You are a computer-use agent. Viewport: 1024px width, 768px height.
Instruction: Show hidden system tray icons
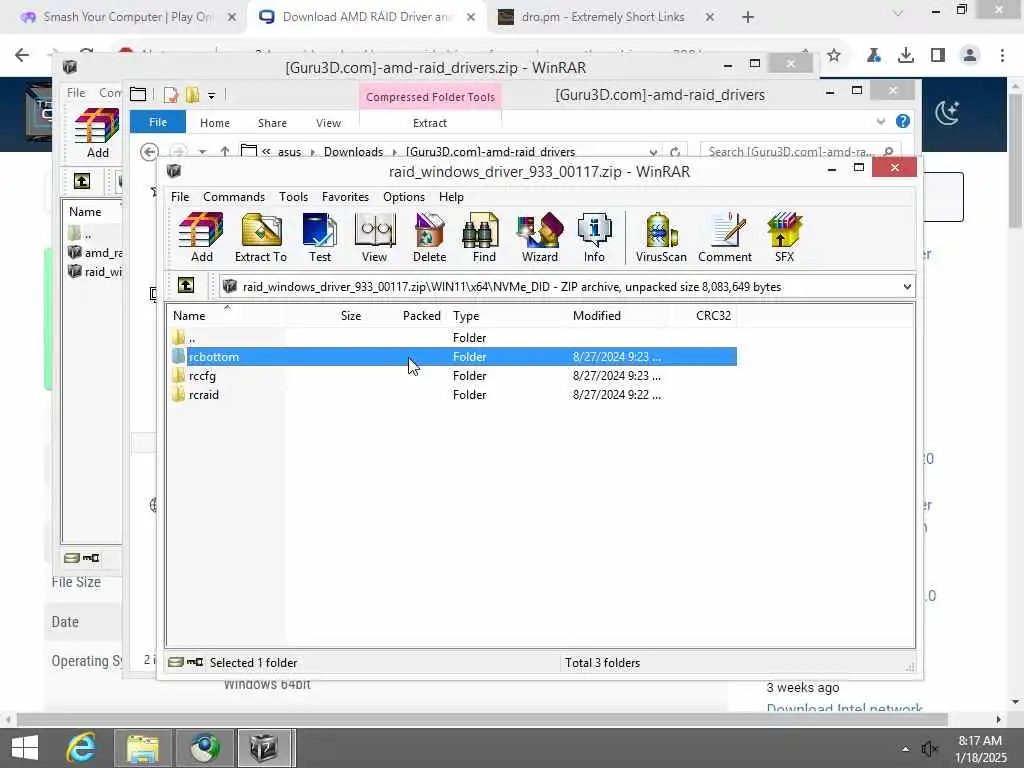click(x=905, y=749)
